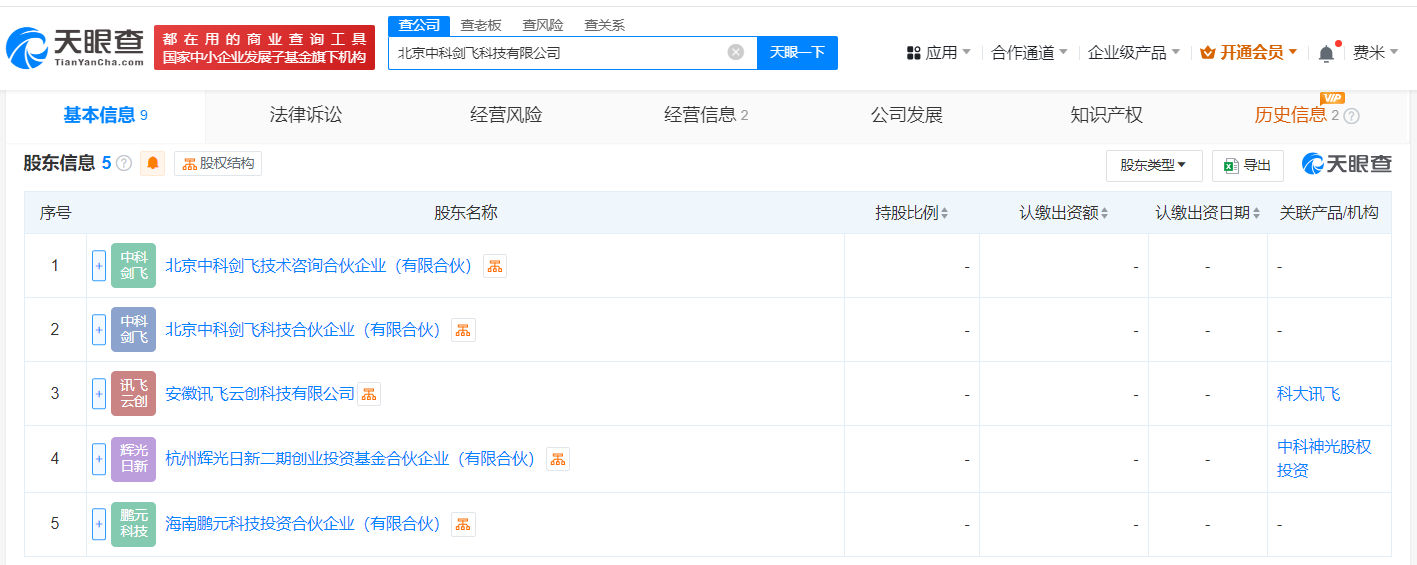The height and width of the screenshot is (565, 1417).
Task: Click the 天眼查 home logo
Action: click(x=76, y=47)
